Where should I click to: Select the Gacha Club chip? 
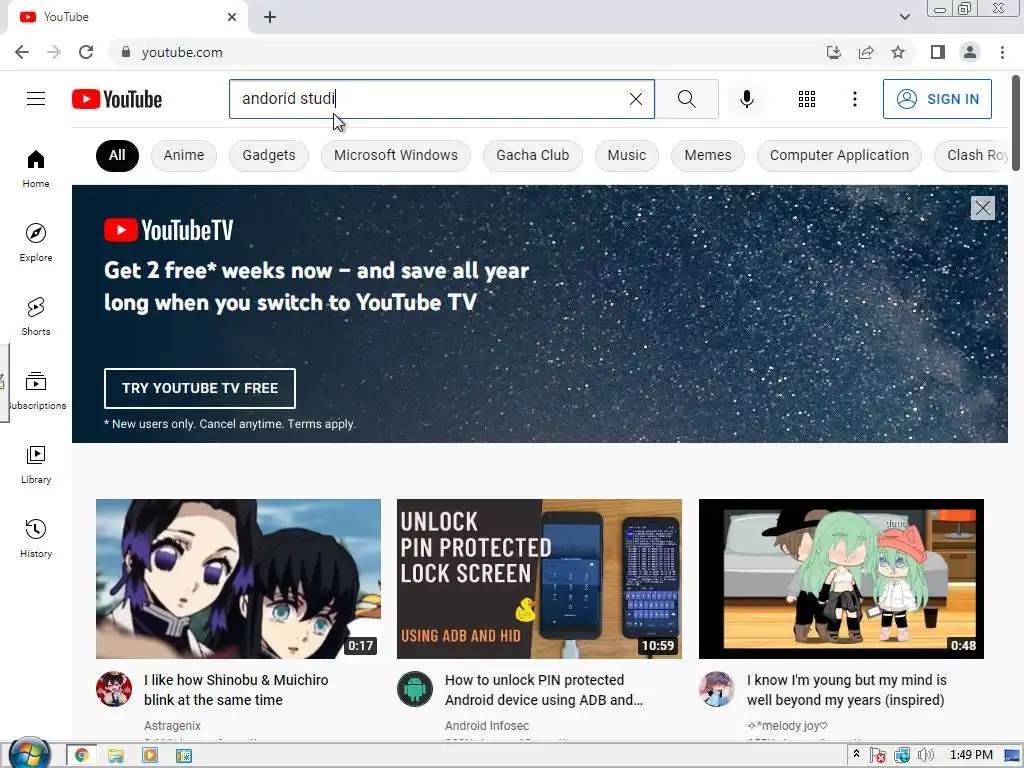pyautogui.click(x=532, y=155)
